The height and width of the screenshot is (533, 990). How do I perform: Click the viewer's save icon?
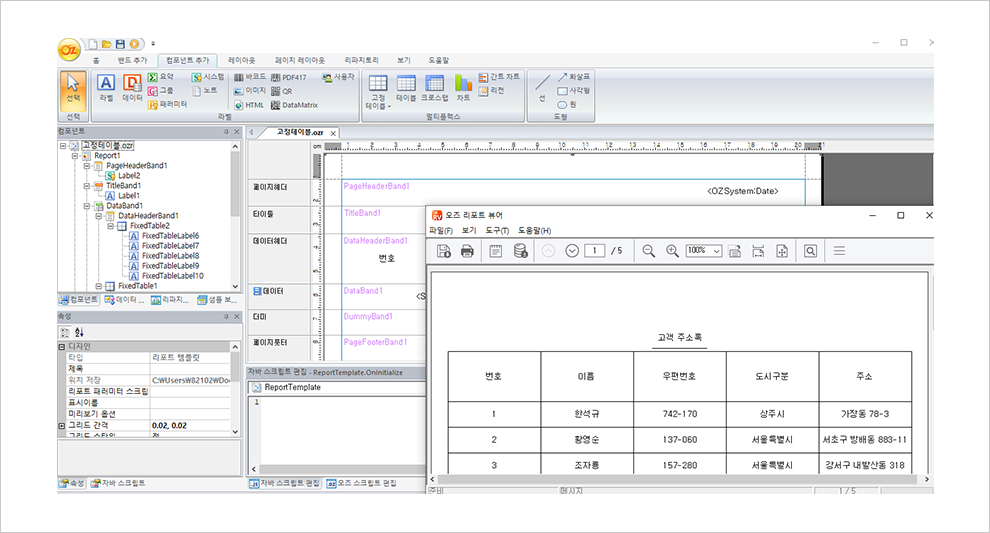pos(444,251)
